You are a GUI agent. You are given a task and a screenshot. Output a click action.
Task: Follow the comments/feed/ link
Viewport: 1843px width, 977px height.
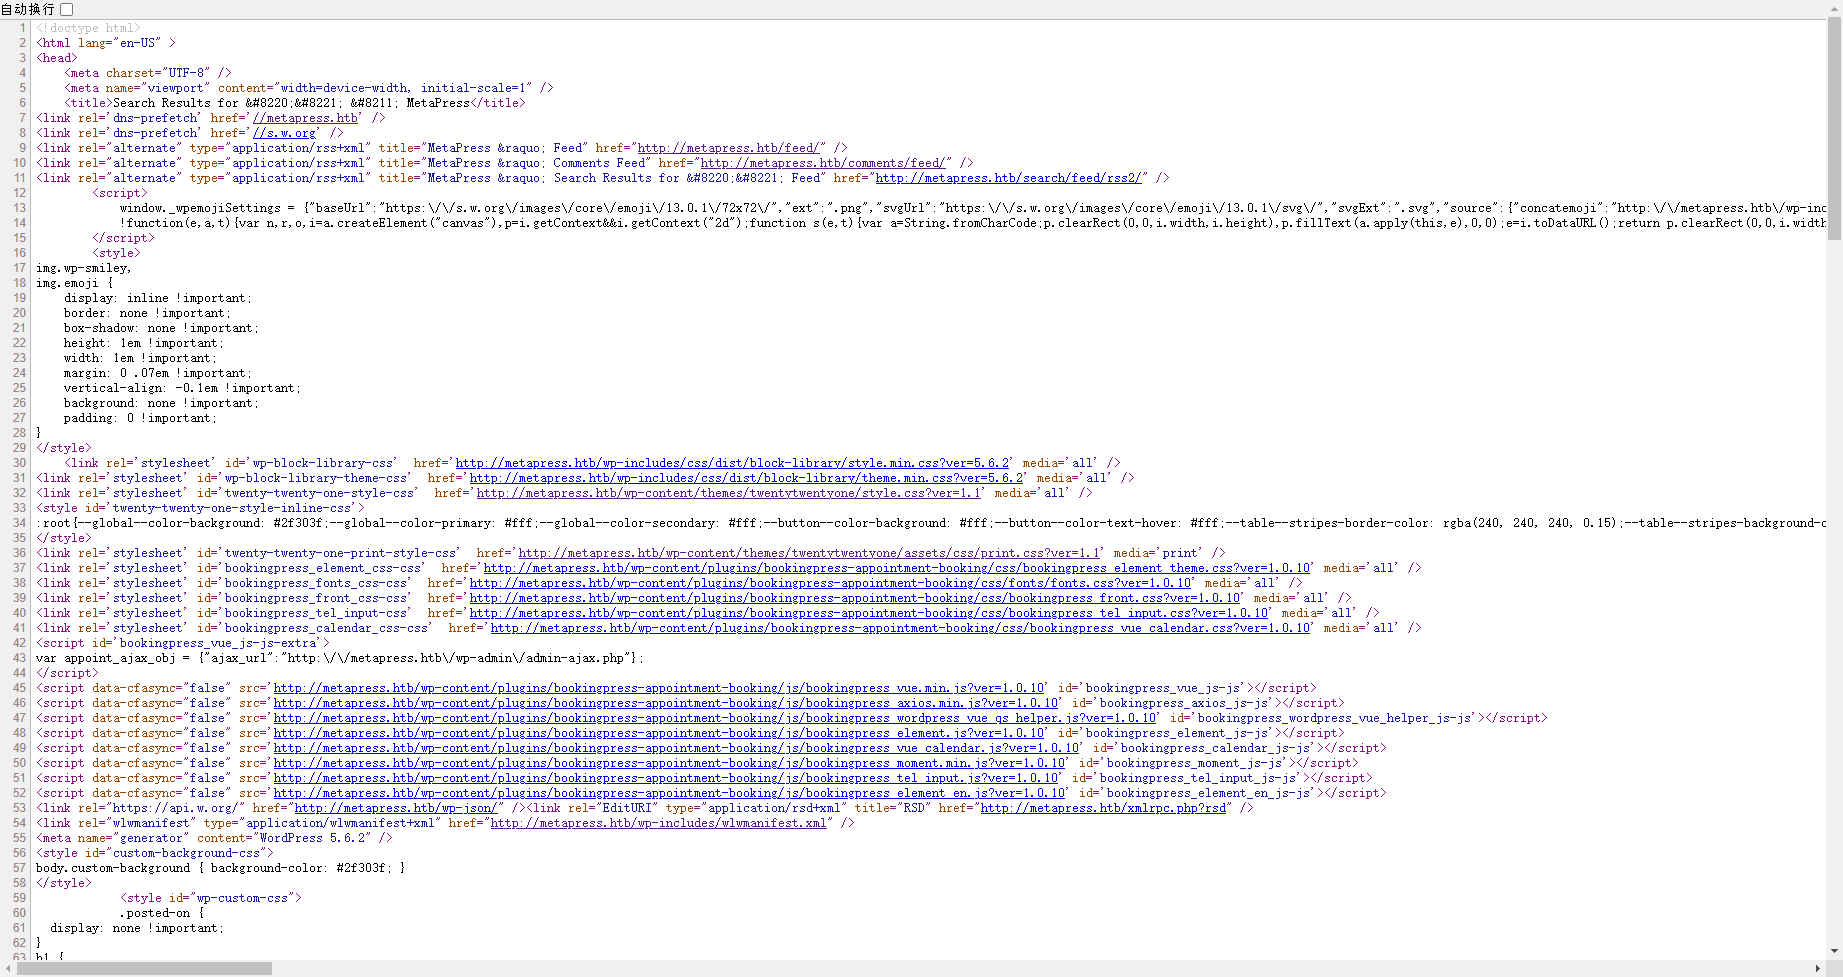(825, 163)
